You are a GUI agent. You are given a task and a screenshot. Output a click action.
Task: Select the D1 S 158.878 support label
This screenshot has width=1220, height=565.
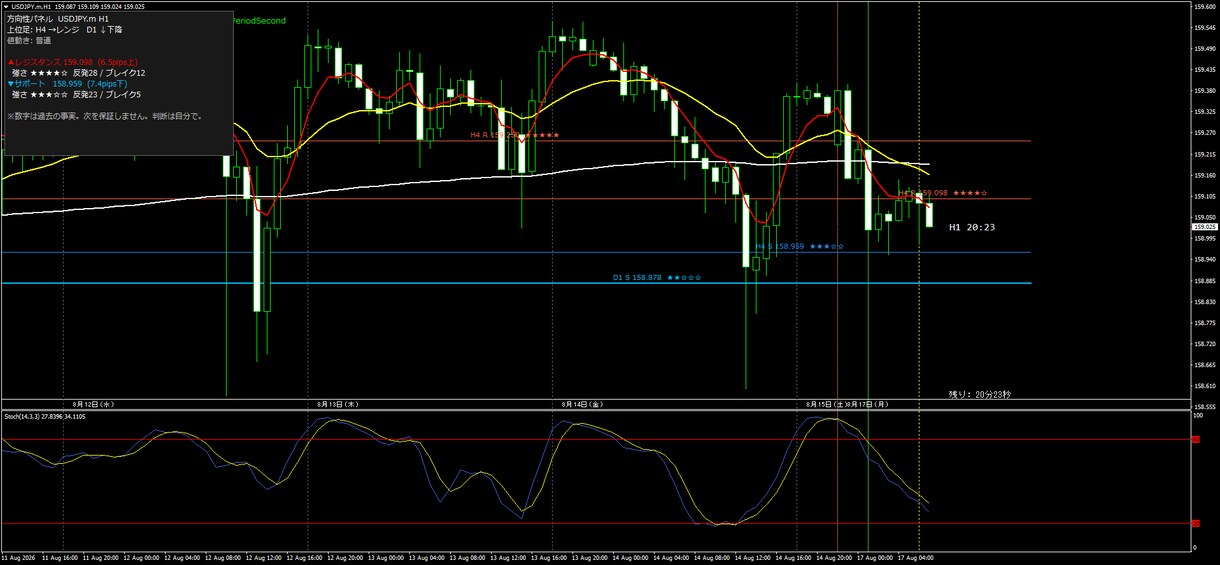pyautogui.click(x=657, y=277)
